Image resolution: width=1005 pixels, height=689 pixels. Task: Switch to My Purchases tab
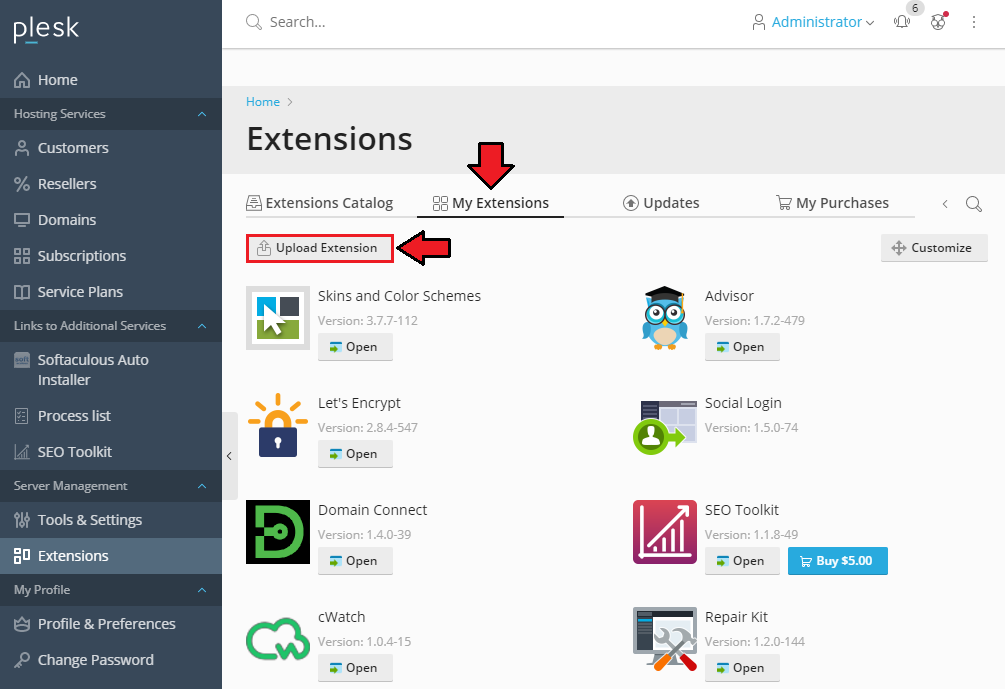point(832,203)
